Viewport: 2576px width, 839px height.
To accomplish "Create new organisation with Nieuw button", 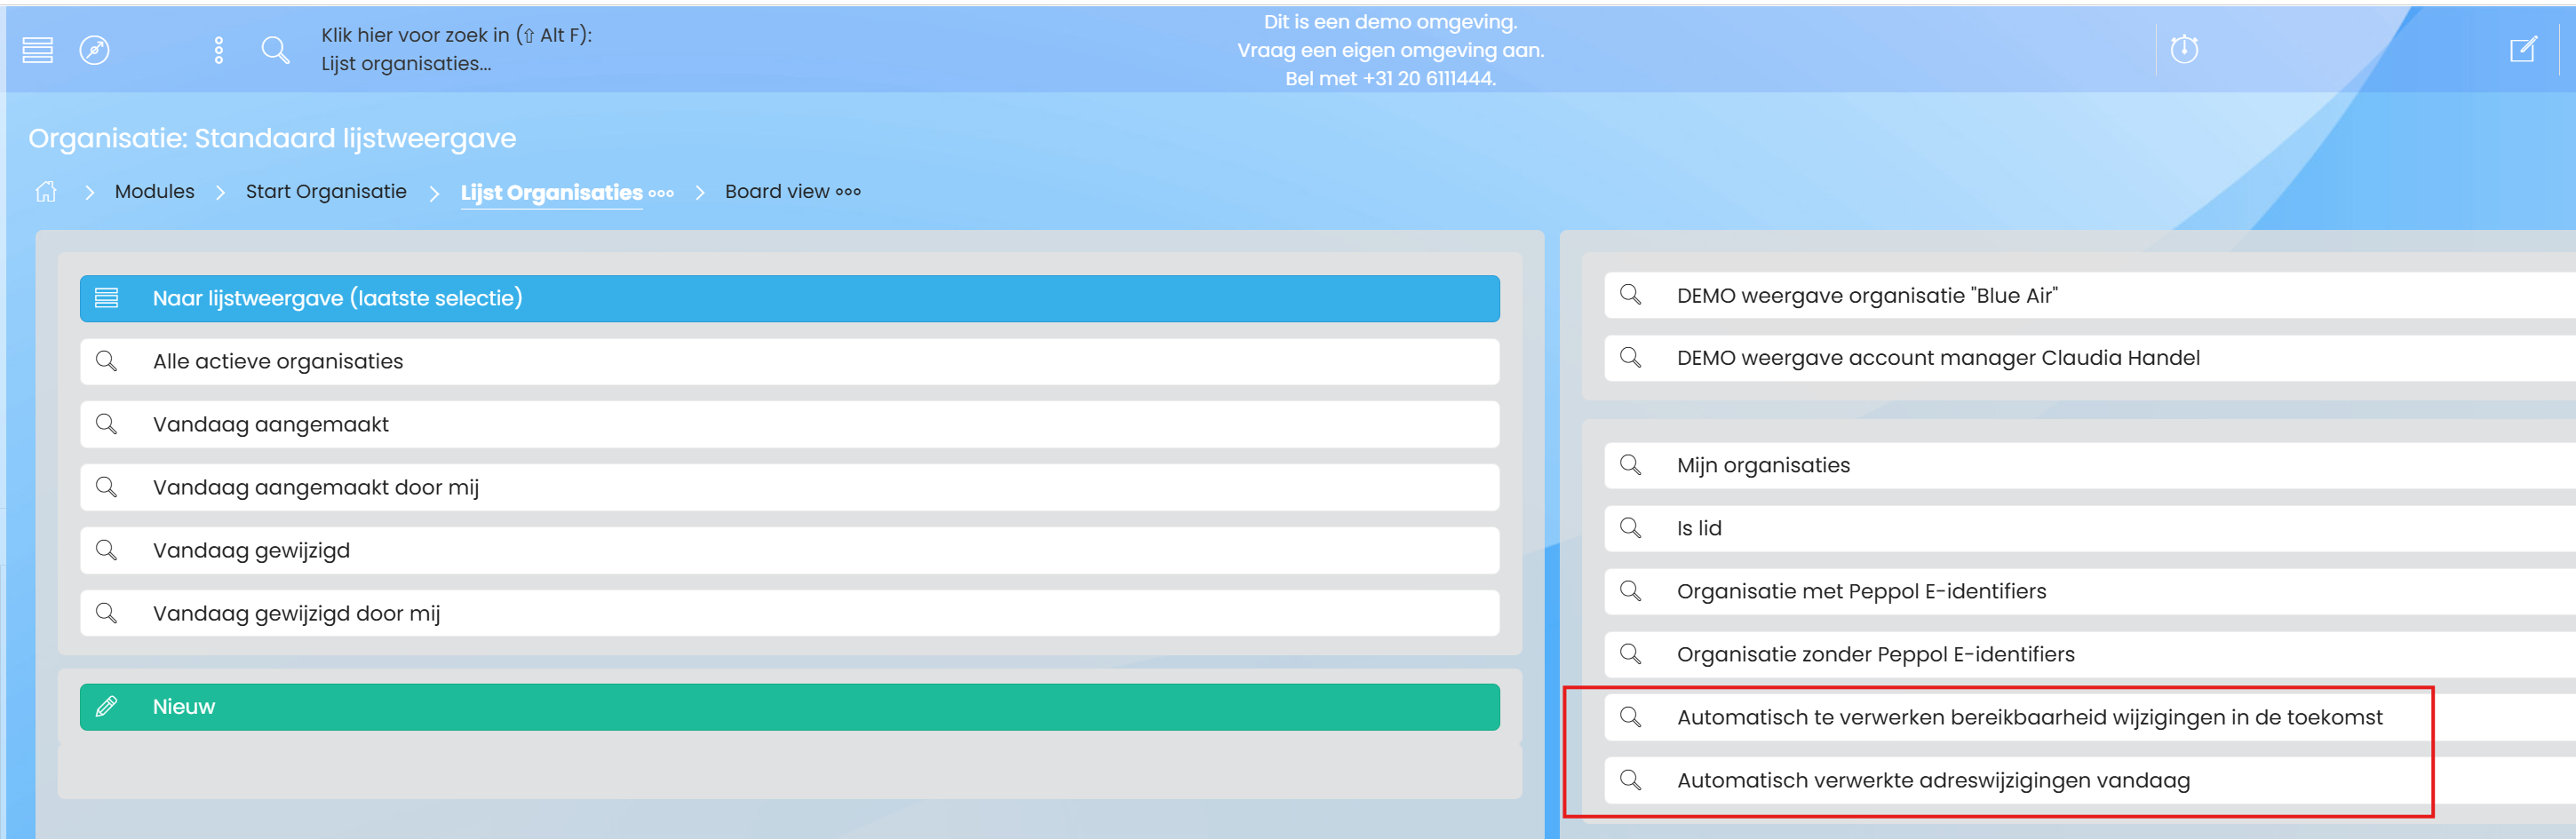I will point(790,707).
